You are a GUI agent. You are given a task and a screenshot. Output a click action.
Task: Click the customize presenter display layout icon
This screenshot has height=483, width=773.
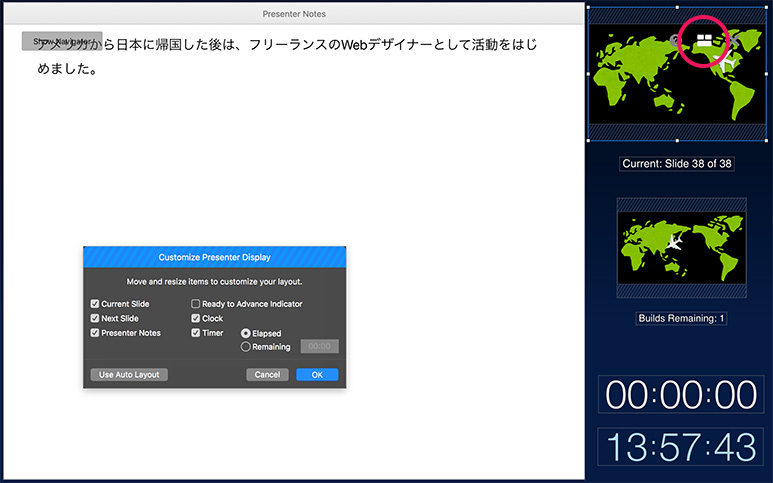click(704, 40)
